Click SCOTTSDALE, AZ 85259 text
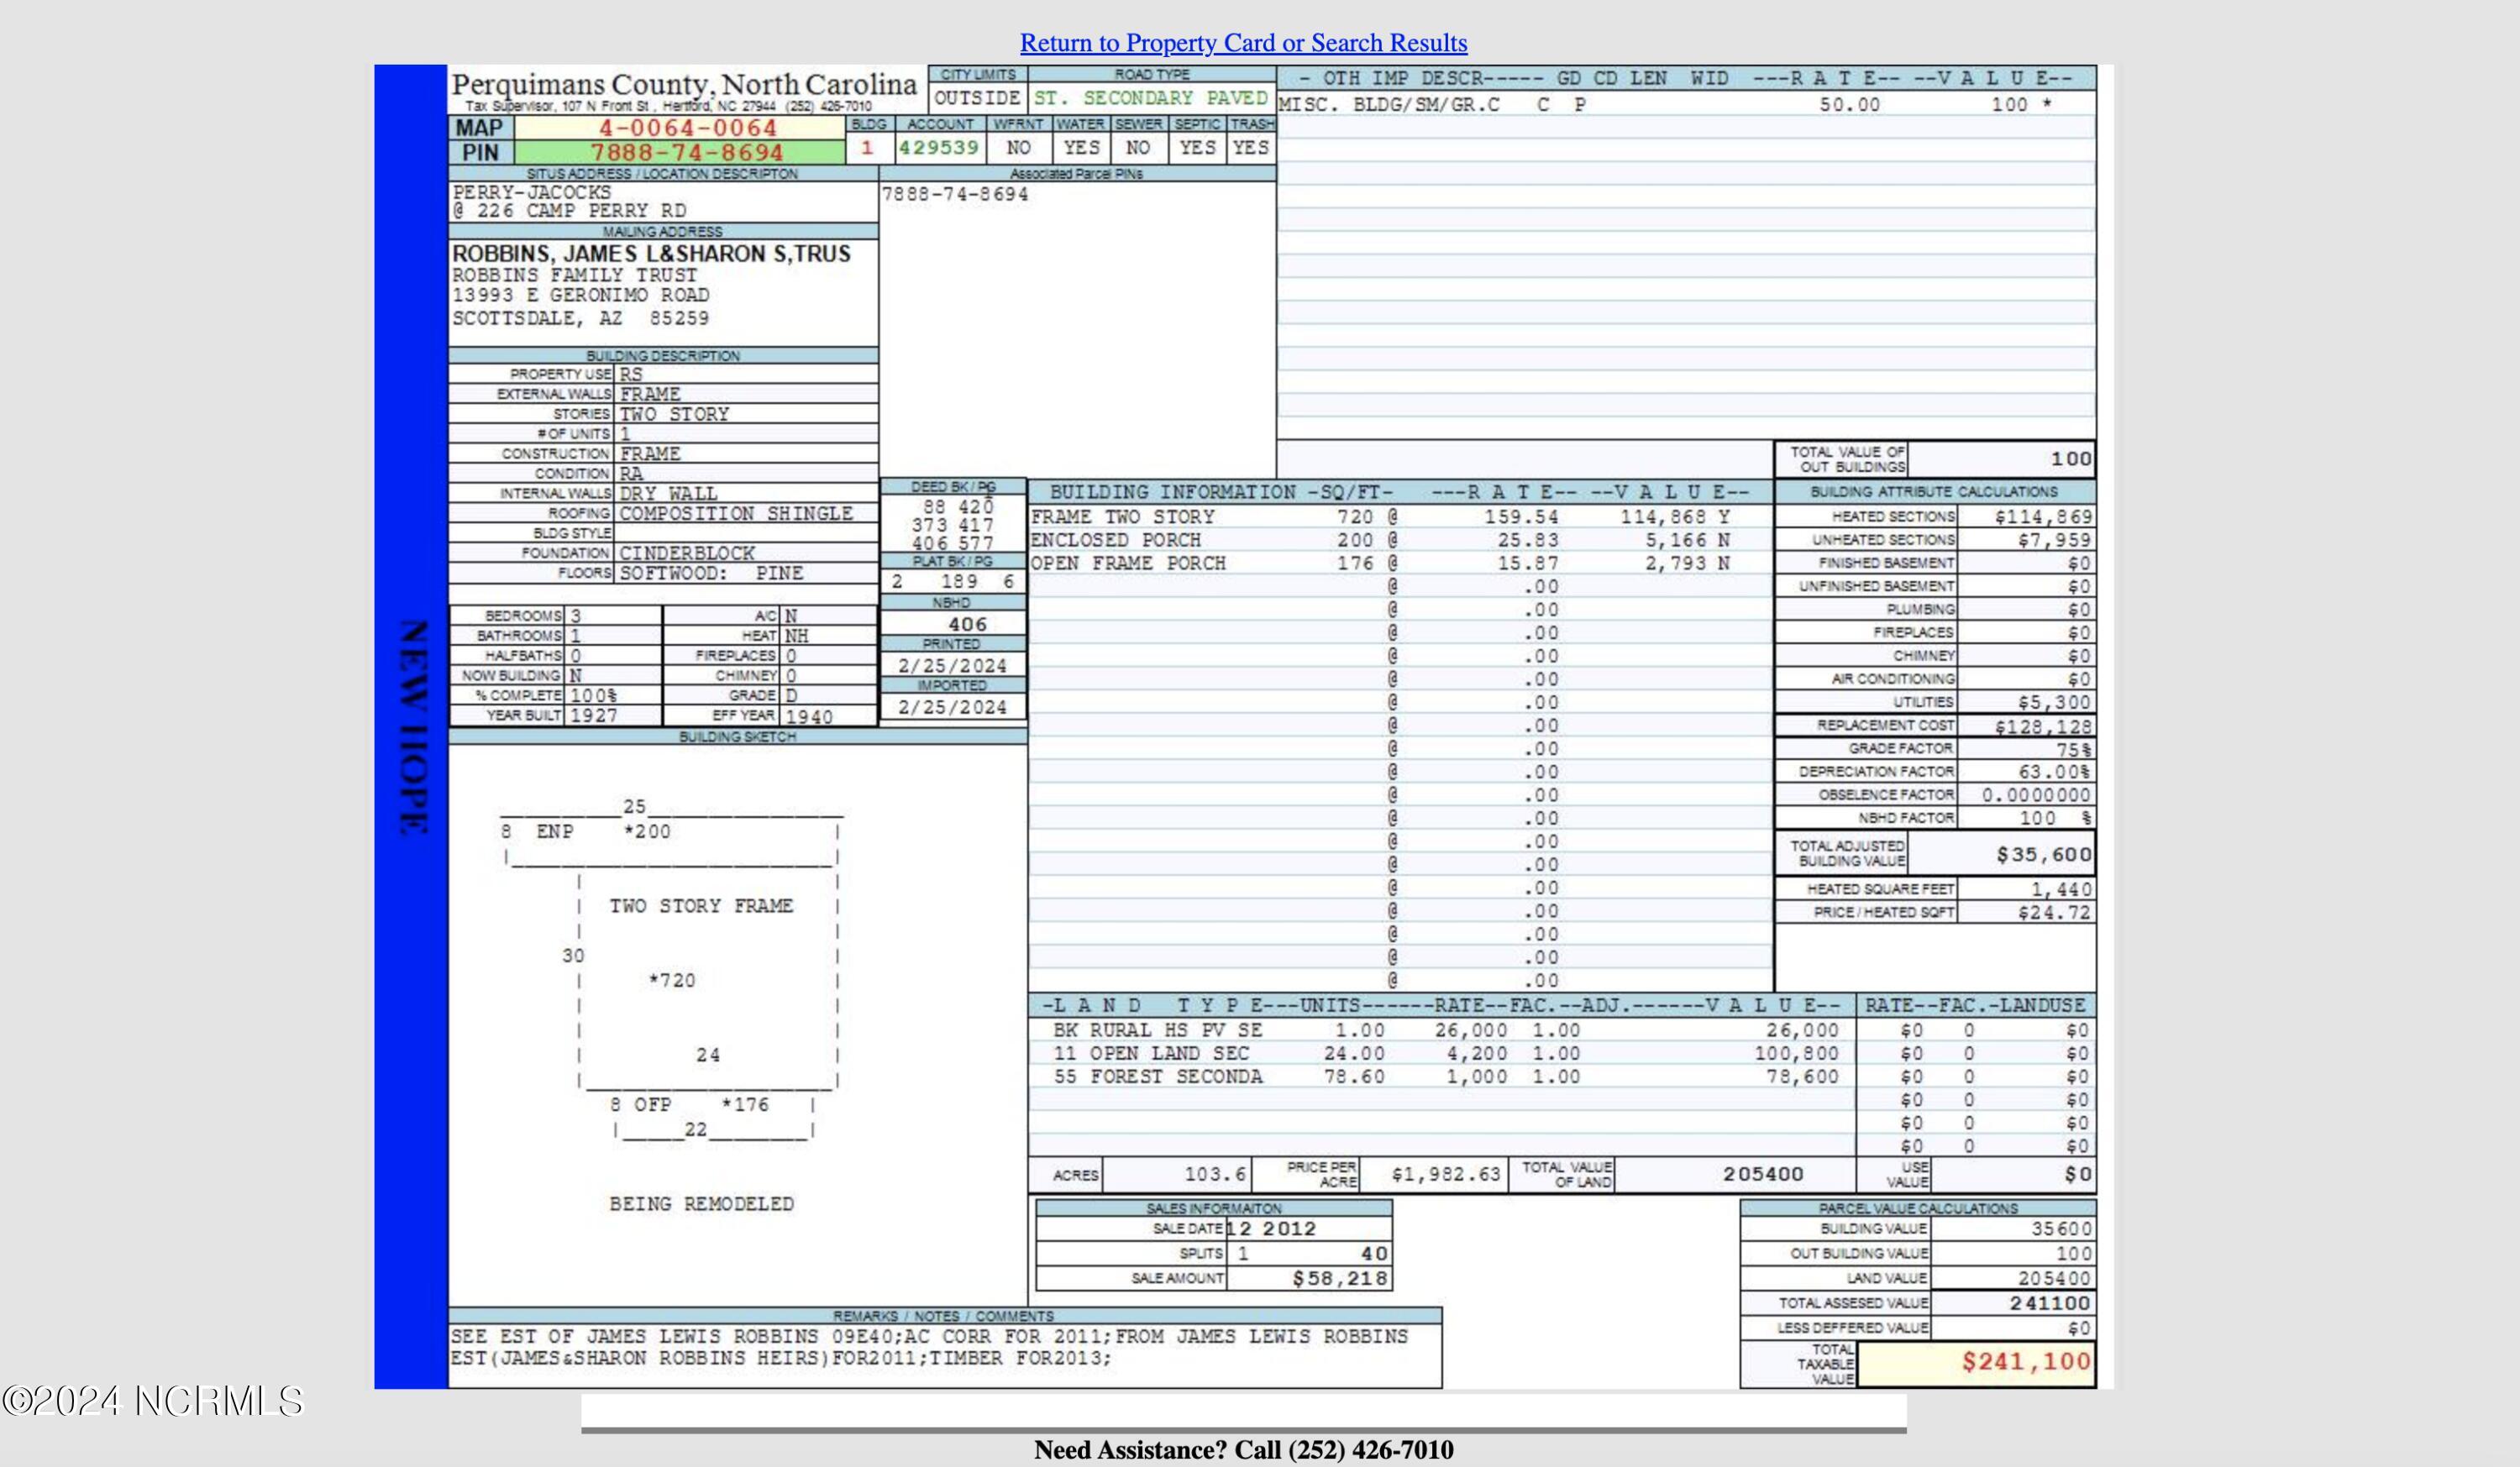The height and width of the screenshot is (1467, 2520). (580, 319)
